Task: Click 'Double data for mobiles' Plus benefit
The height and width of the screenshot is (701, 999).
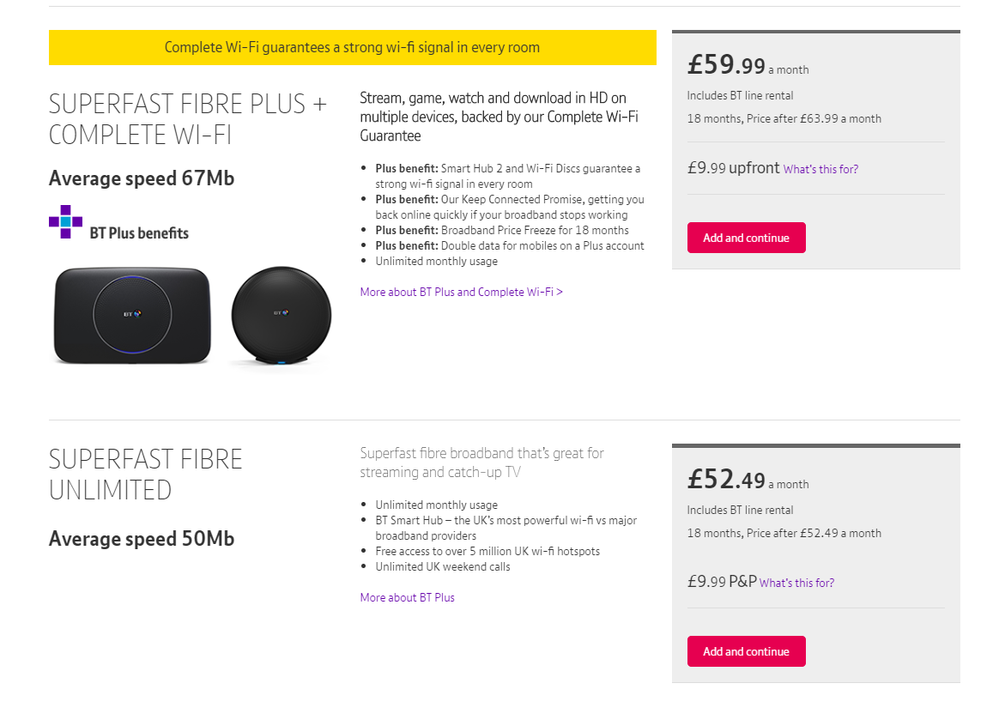Action: (x=510, y=246)
